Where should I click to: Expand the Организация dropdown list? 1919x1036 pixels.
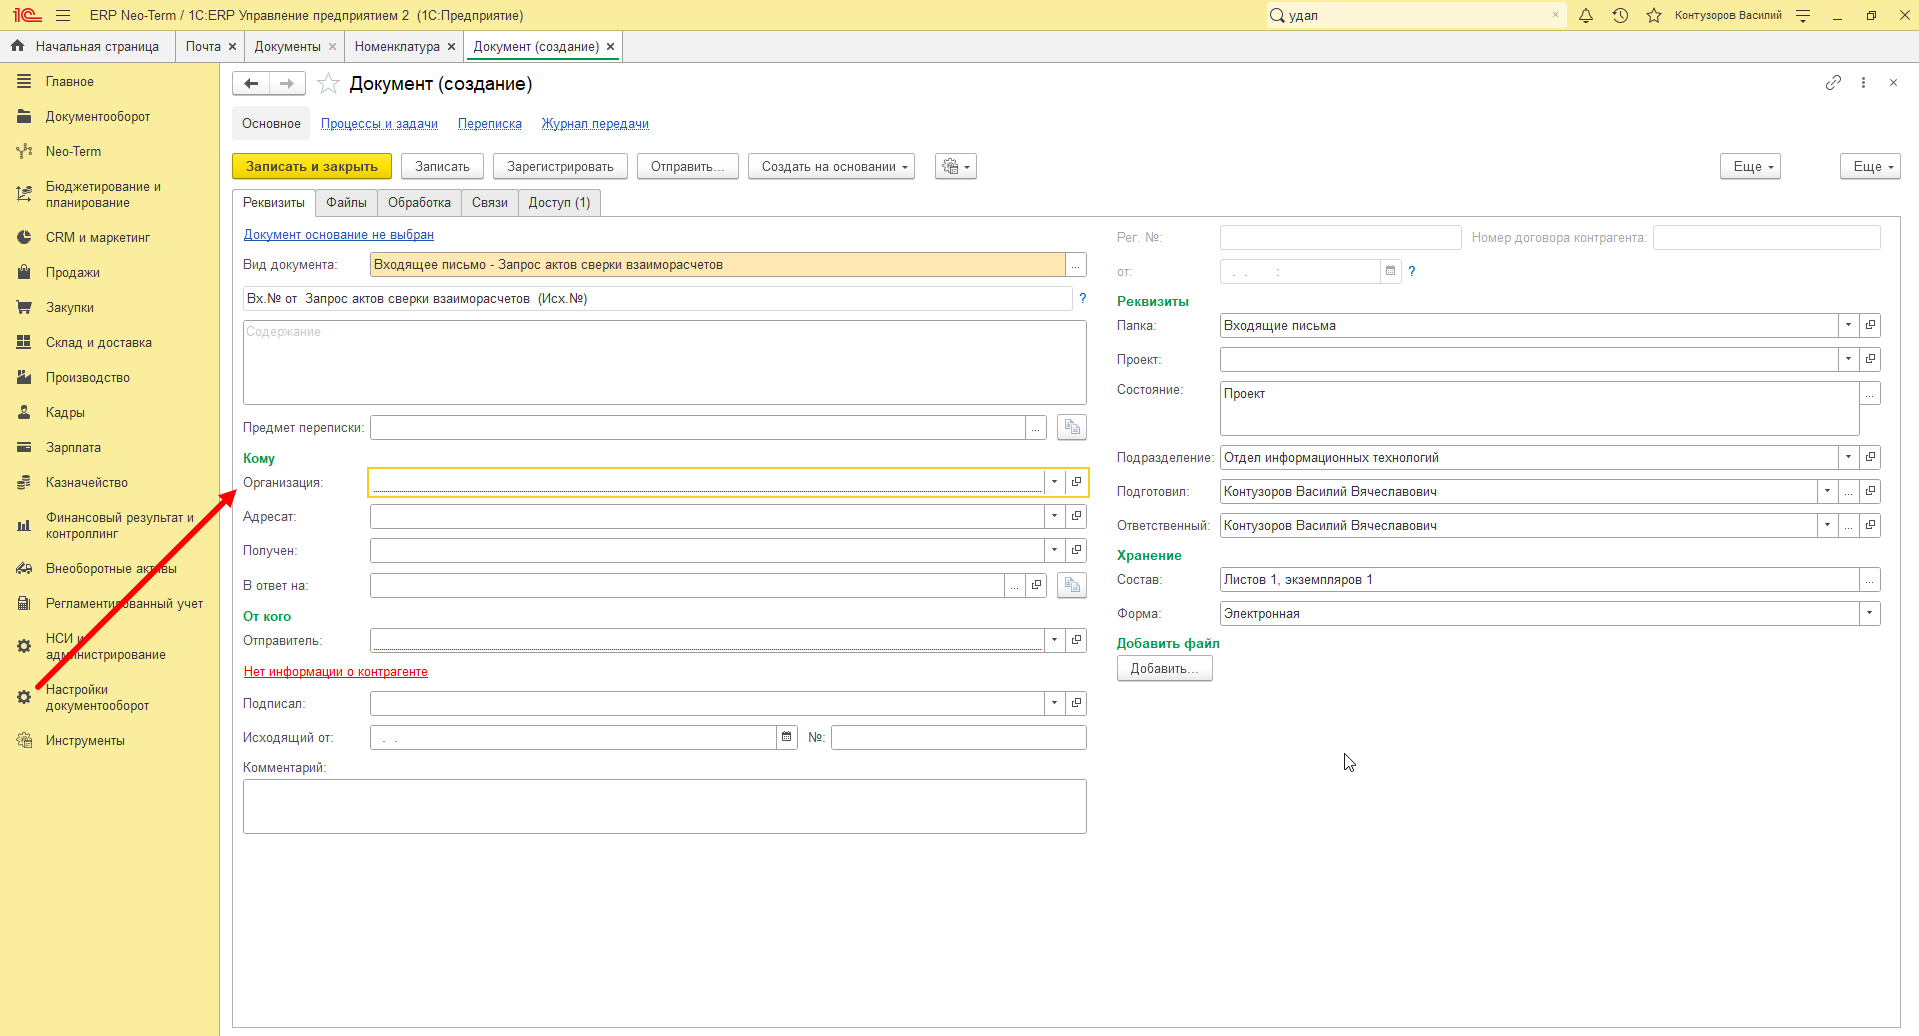[1054, 482]
